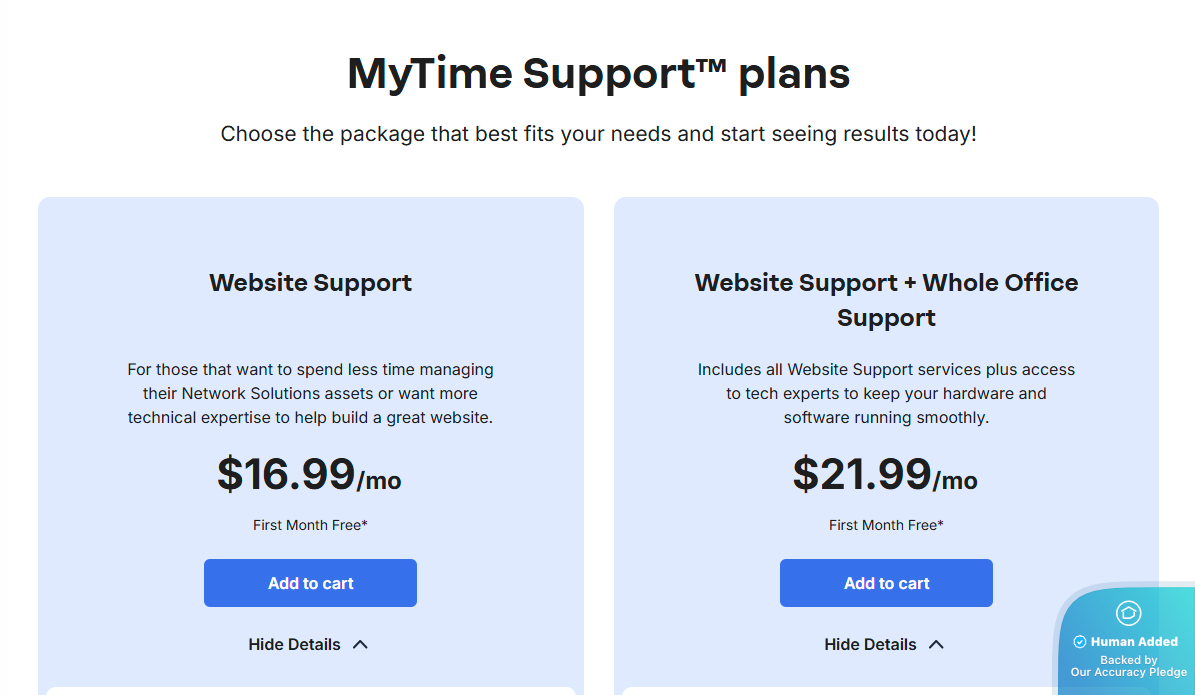The image size is (1195, 695).
Task: Click the checkmark icon beside Human Added
Action: 1079,642
